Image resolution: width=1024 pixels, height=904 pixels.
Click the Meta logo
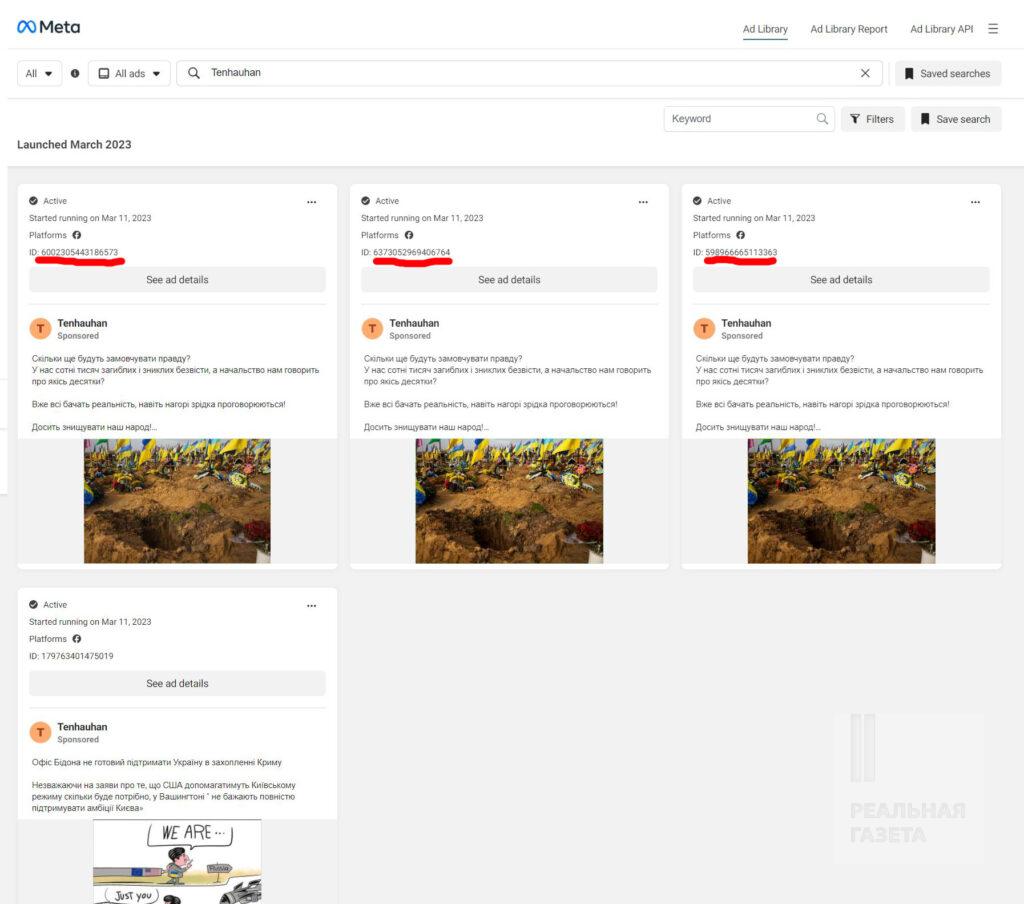[x=48, y=27]
